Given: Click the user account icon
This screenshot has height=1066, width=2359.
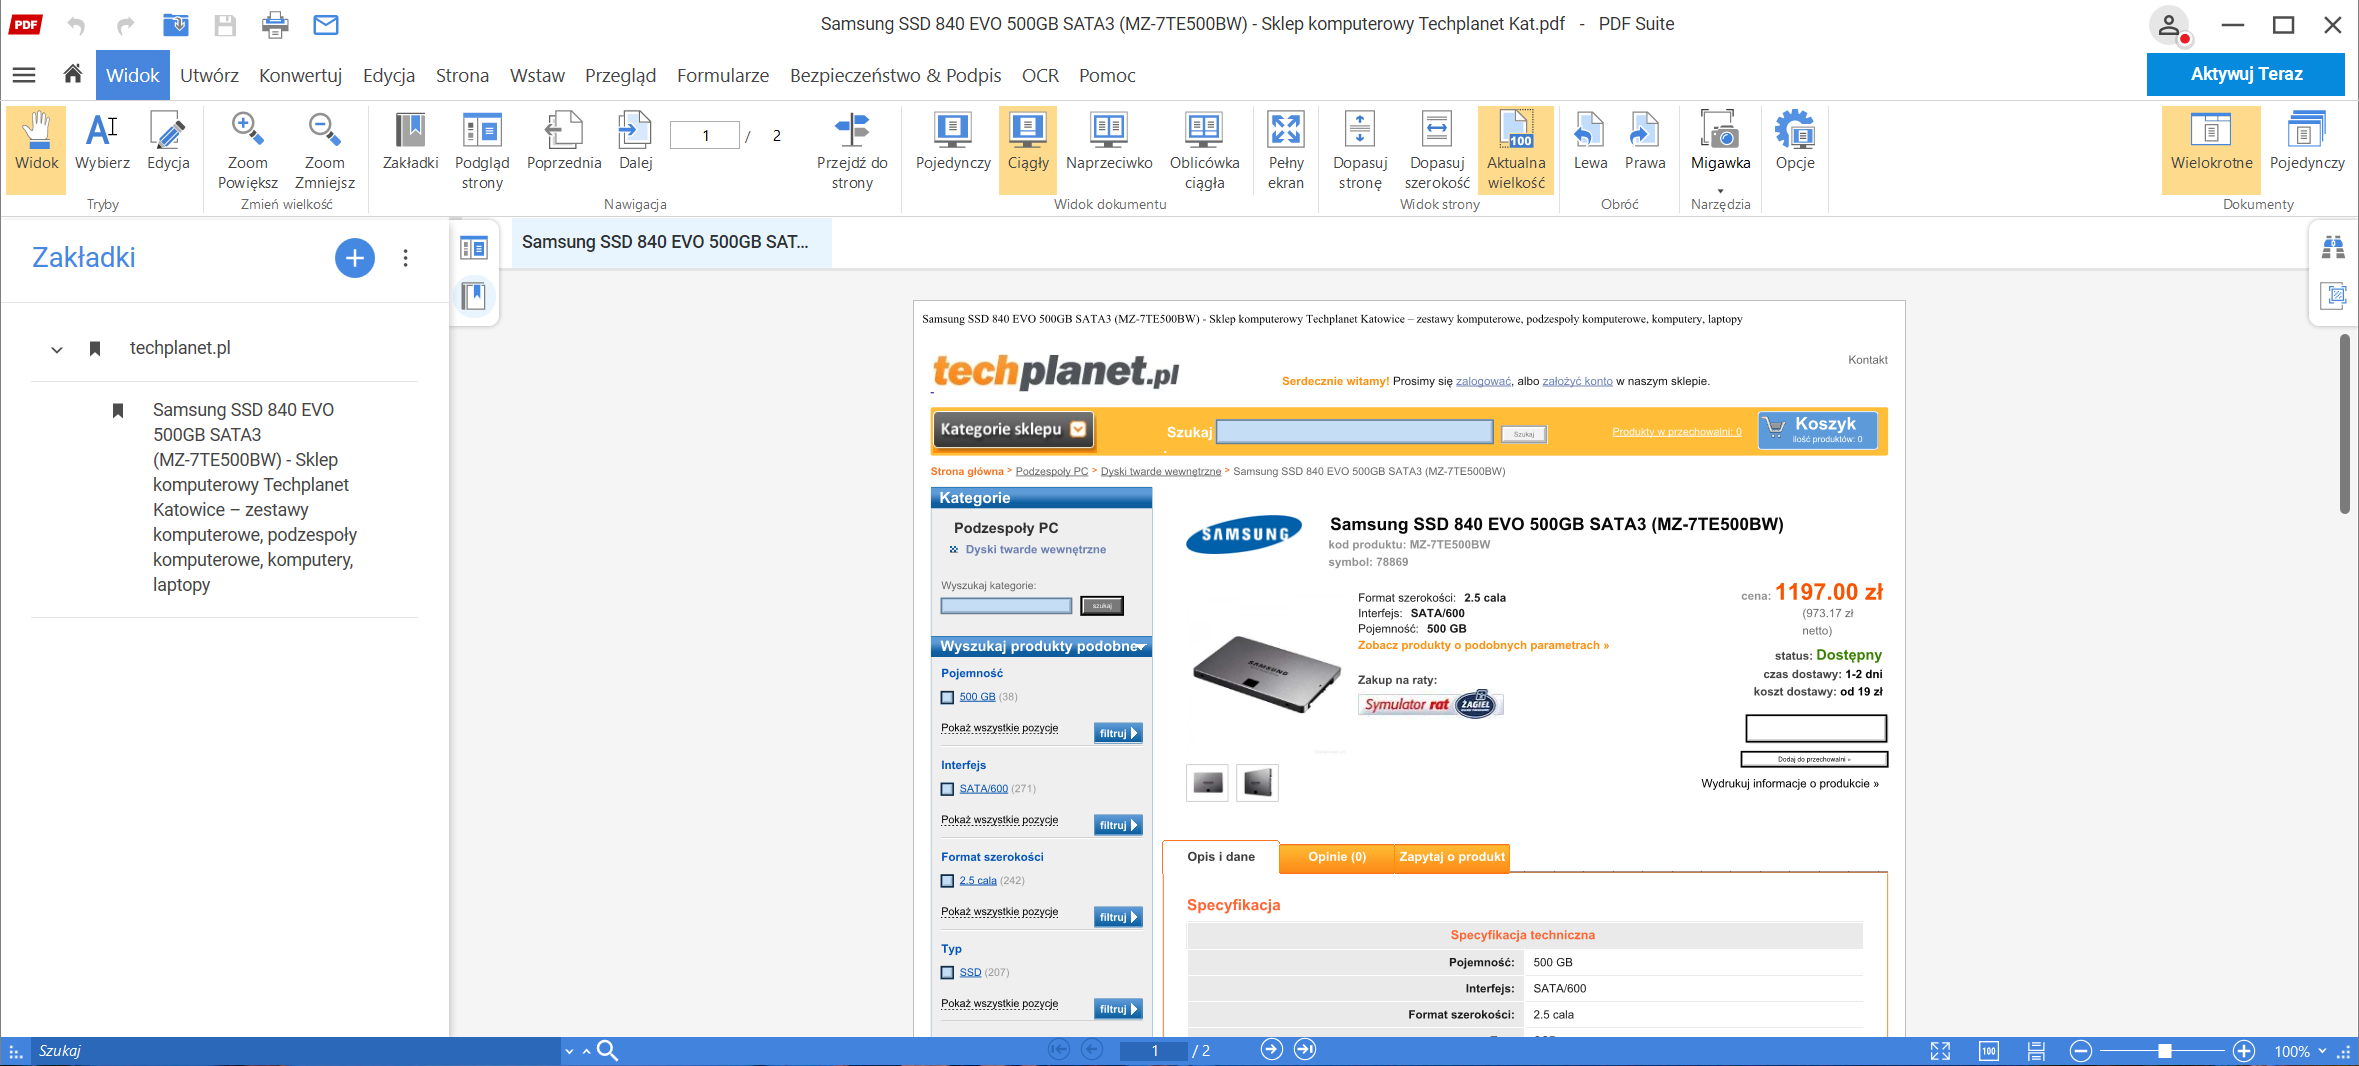Looking at the screenshot, I should (x=2168, y=25).
